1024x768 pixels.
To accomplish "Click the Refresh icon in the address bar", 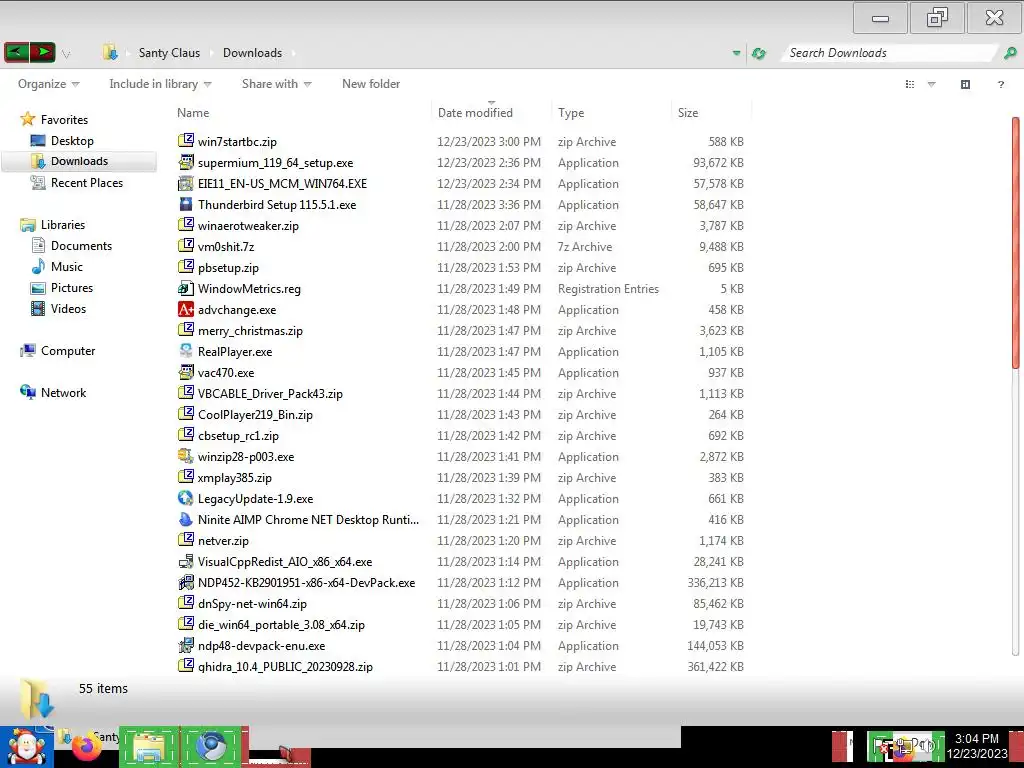I will (759, 53).
